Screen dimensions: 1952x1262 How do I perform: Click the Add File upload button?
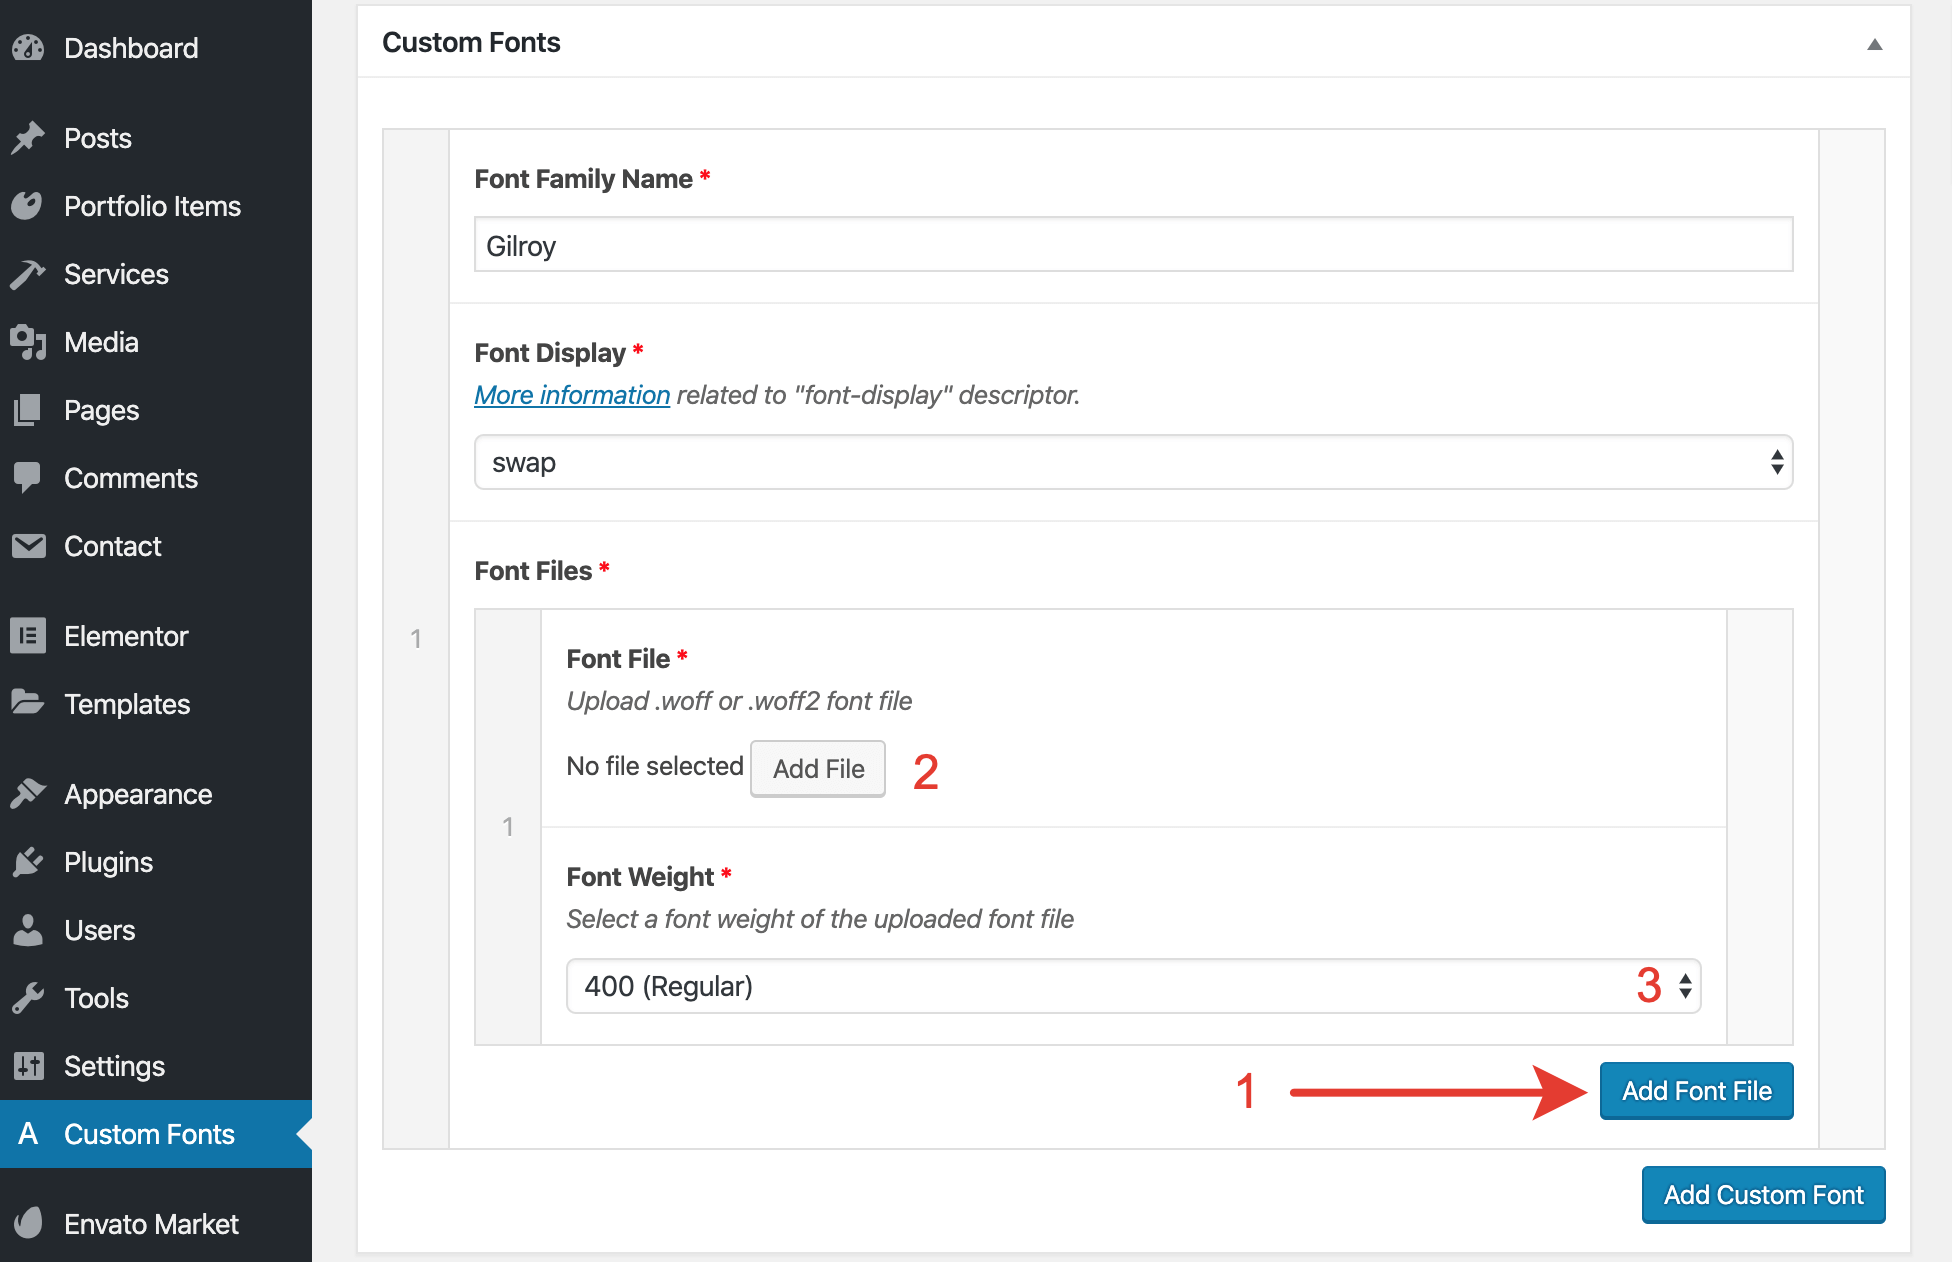point(817,768)
